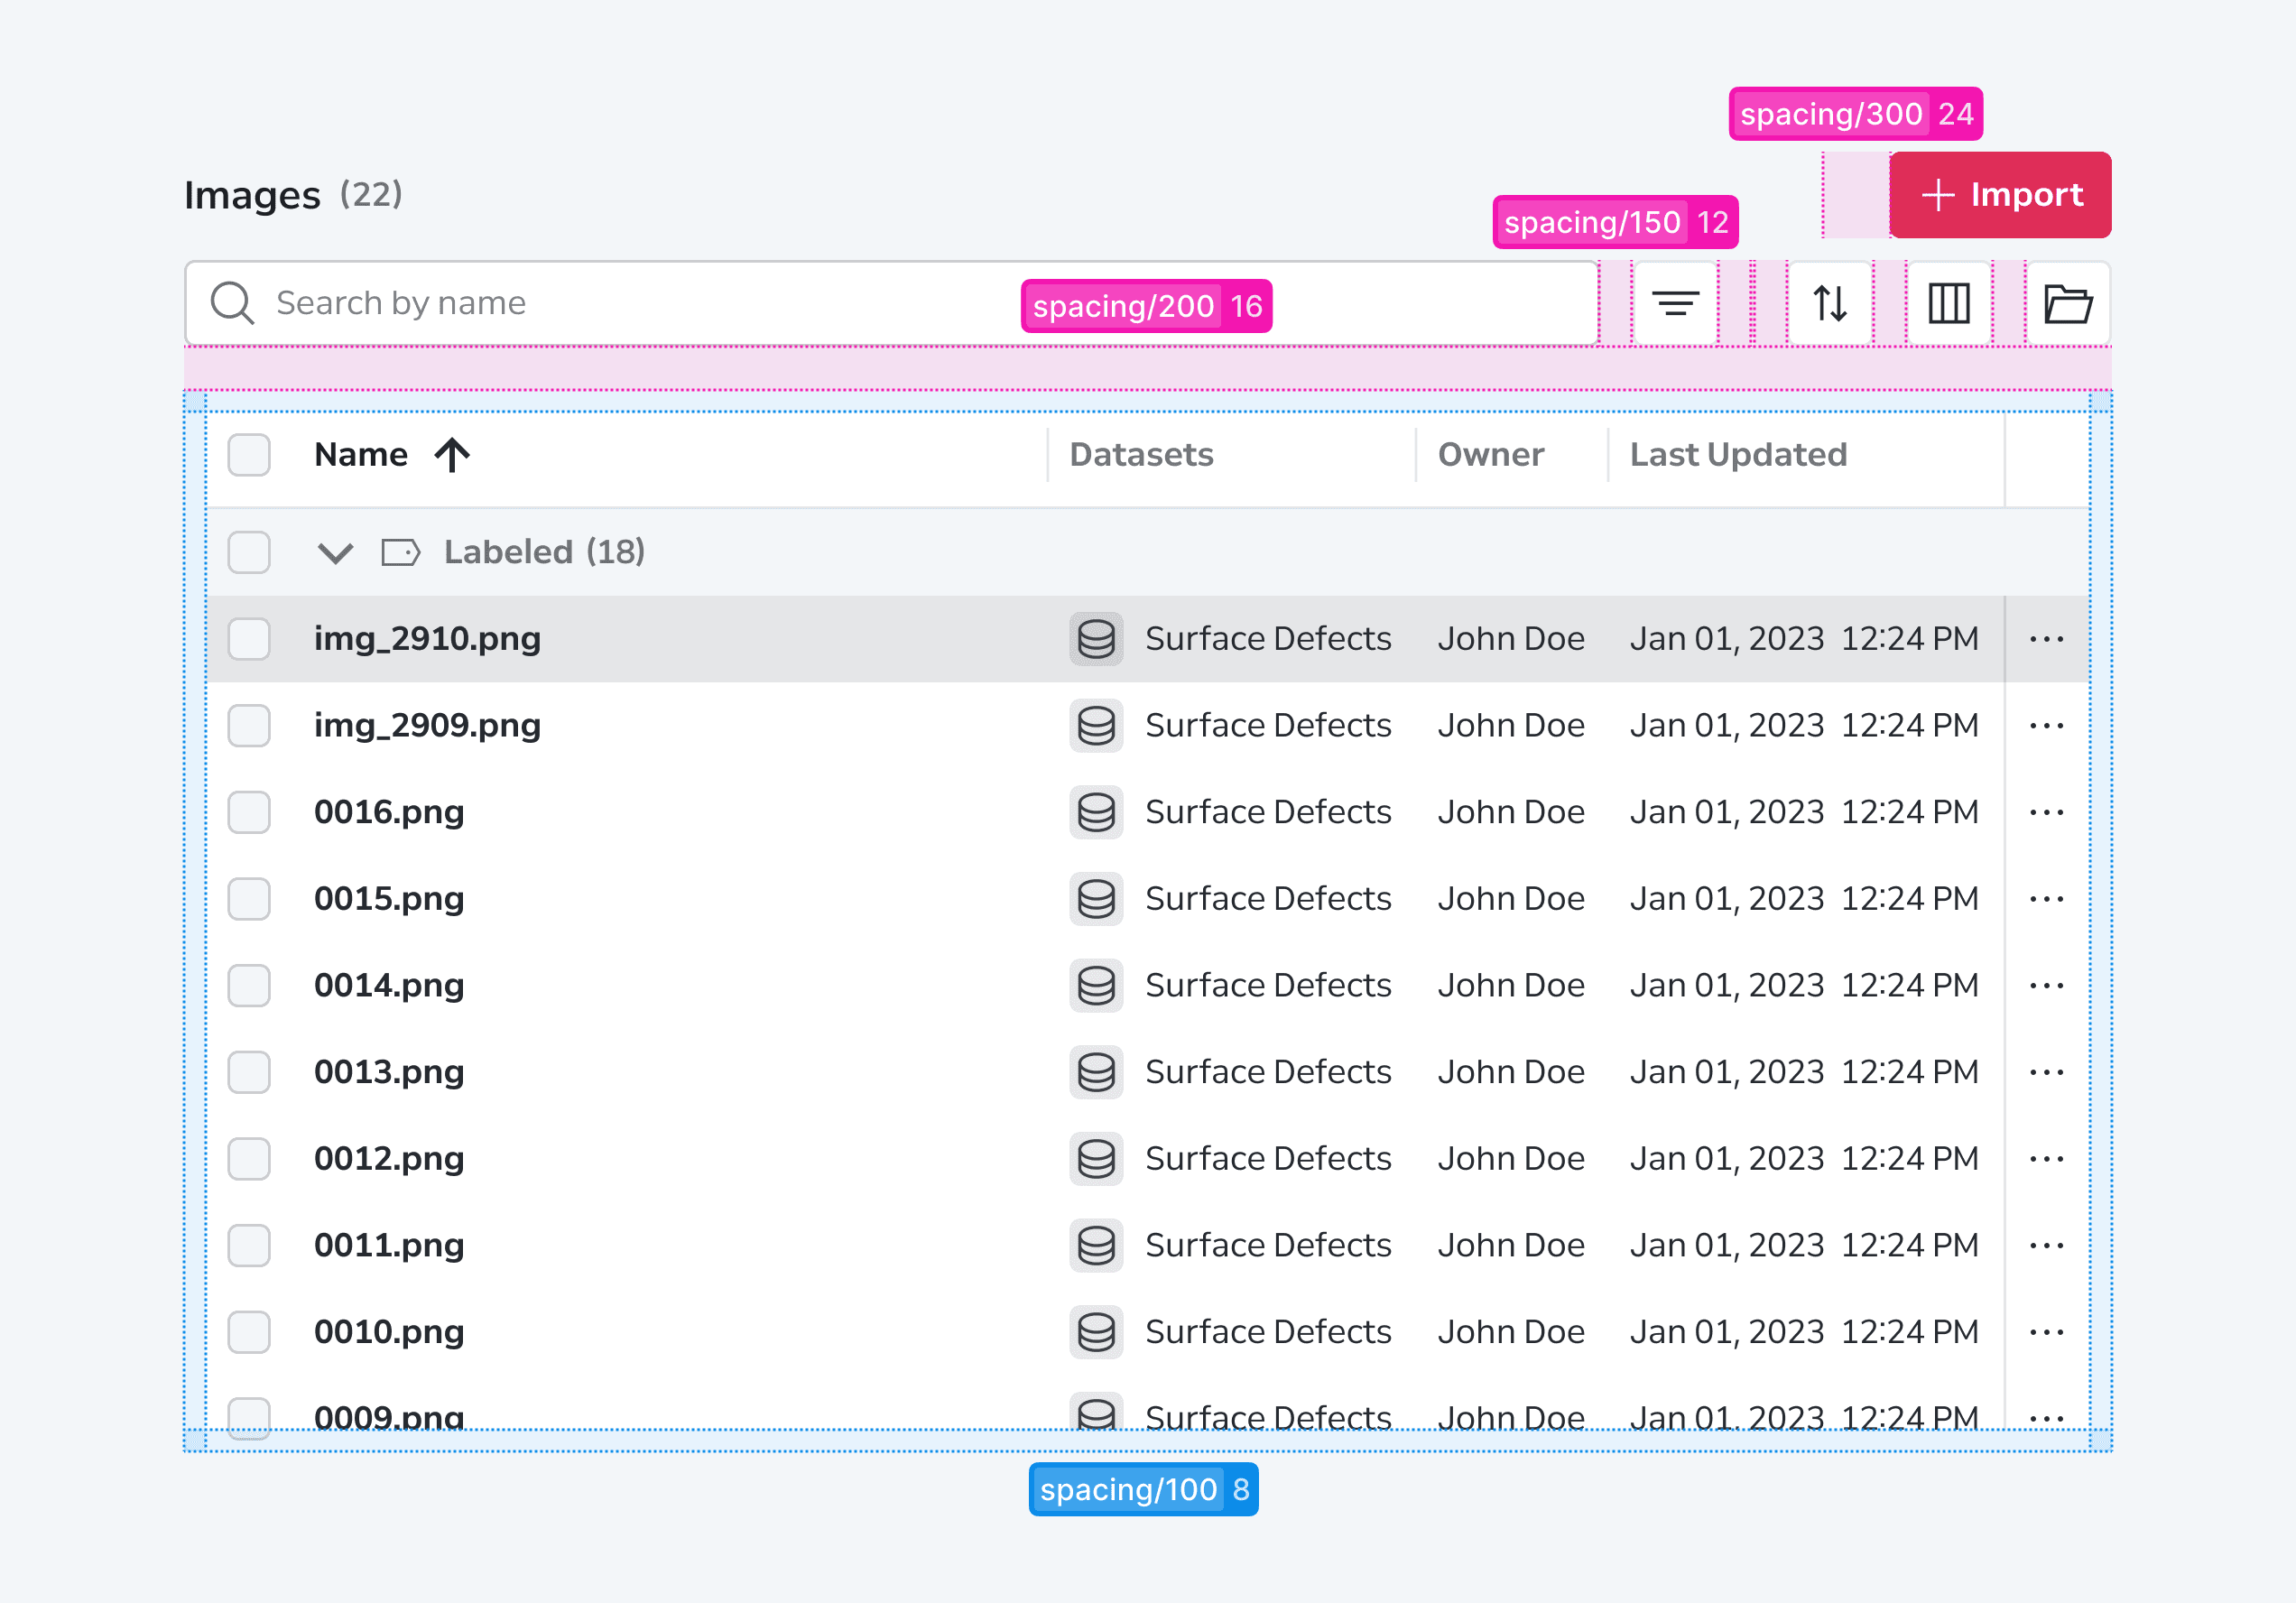This screenshot has width=2296, height=1603.
Task: Click the ascending arrow beside Name
Action: [x=452, y=455]
